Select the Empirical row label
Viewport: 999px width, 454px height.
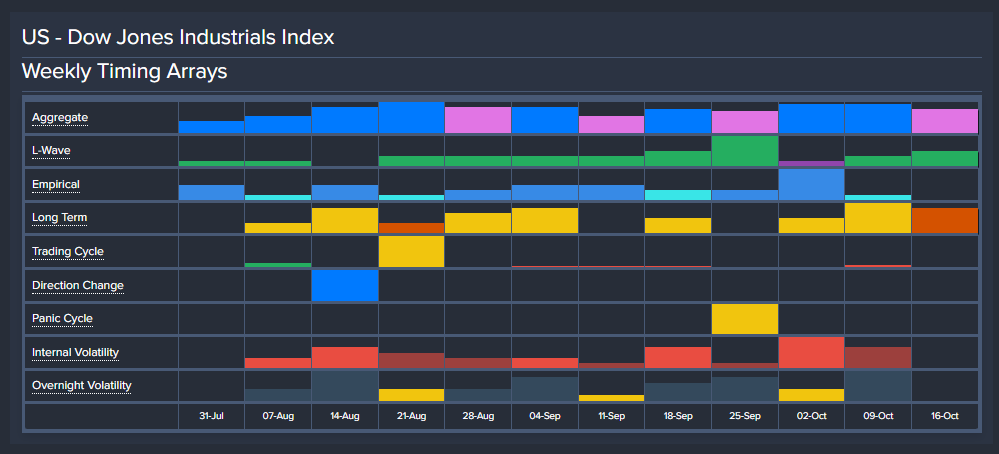[x=56, y=185]
